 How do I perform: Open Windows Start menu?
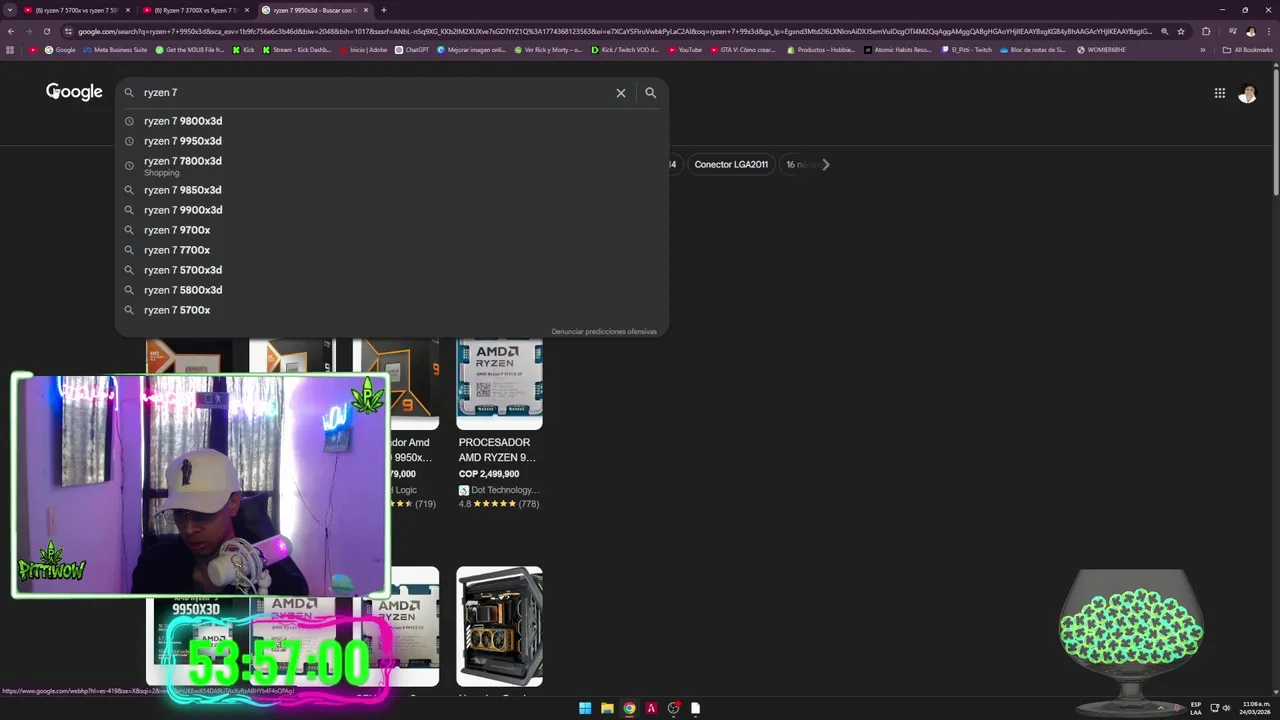(585, 708)
